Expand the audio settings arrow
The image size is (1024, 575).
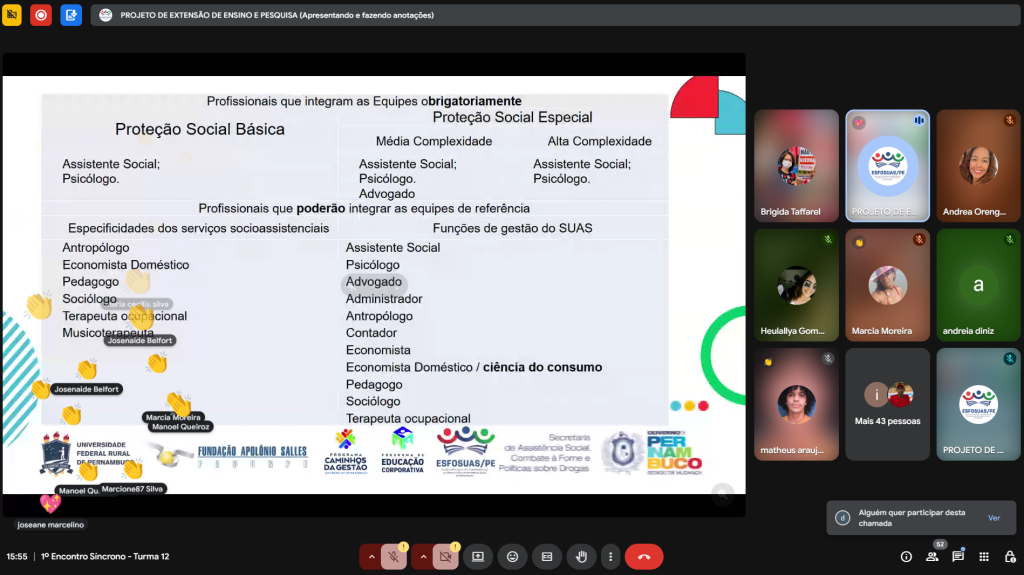coord(371,557)
